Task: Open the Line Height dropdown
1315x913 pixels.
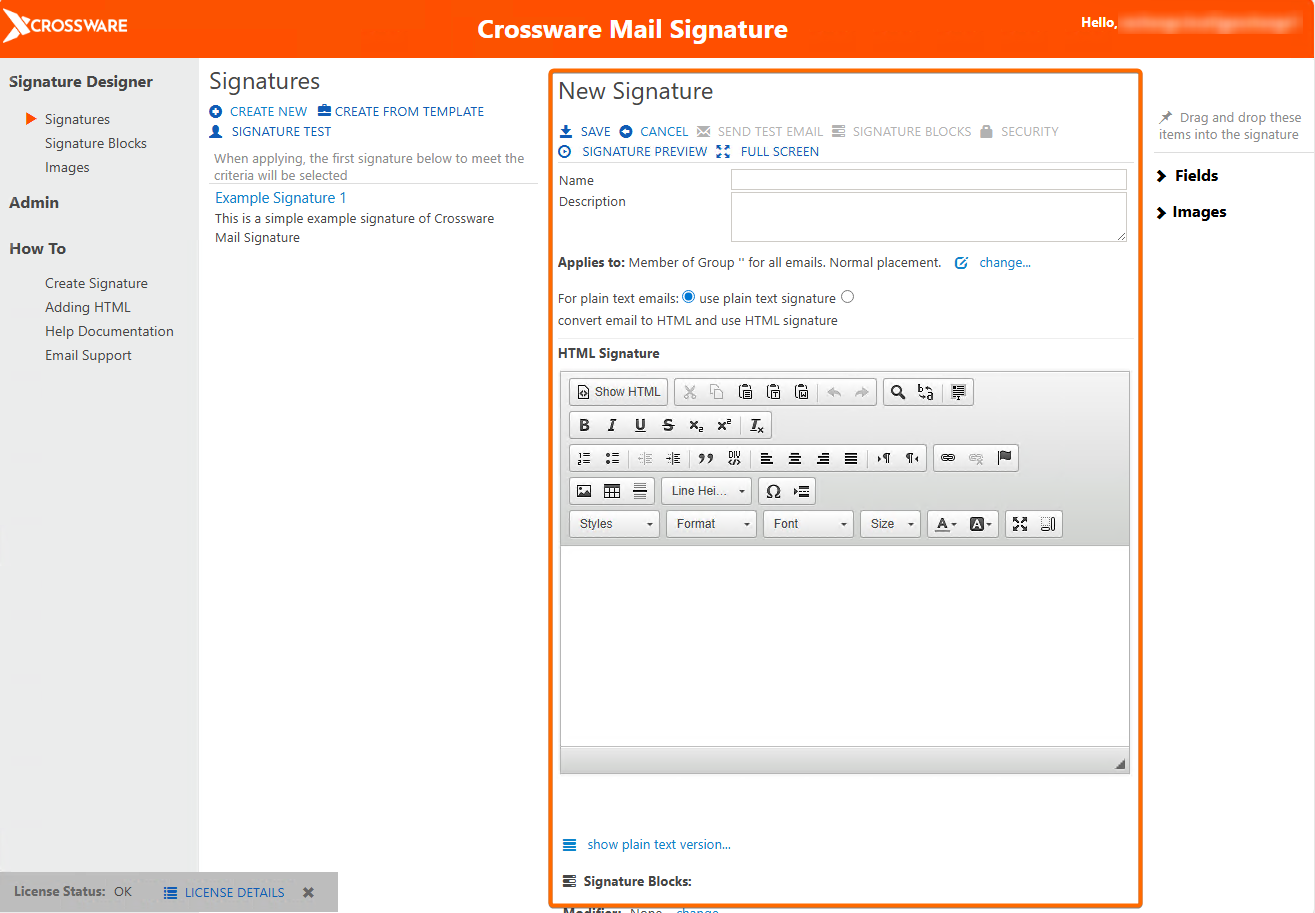Action: [x=707, y=491]
